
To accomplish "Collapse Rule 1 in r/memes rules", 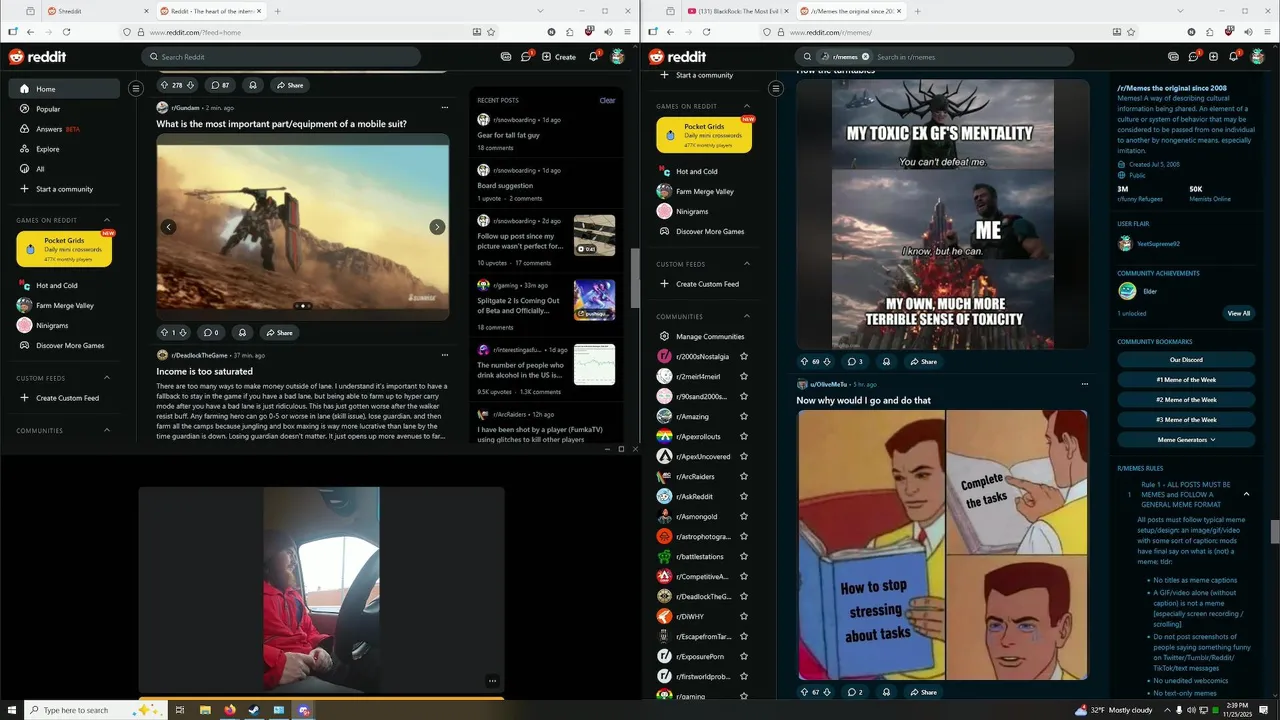I will click(1246, 494).
